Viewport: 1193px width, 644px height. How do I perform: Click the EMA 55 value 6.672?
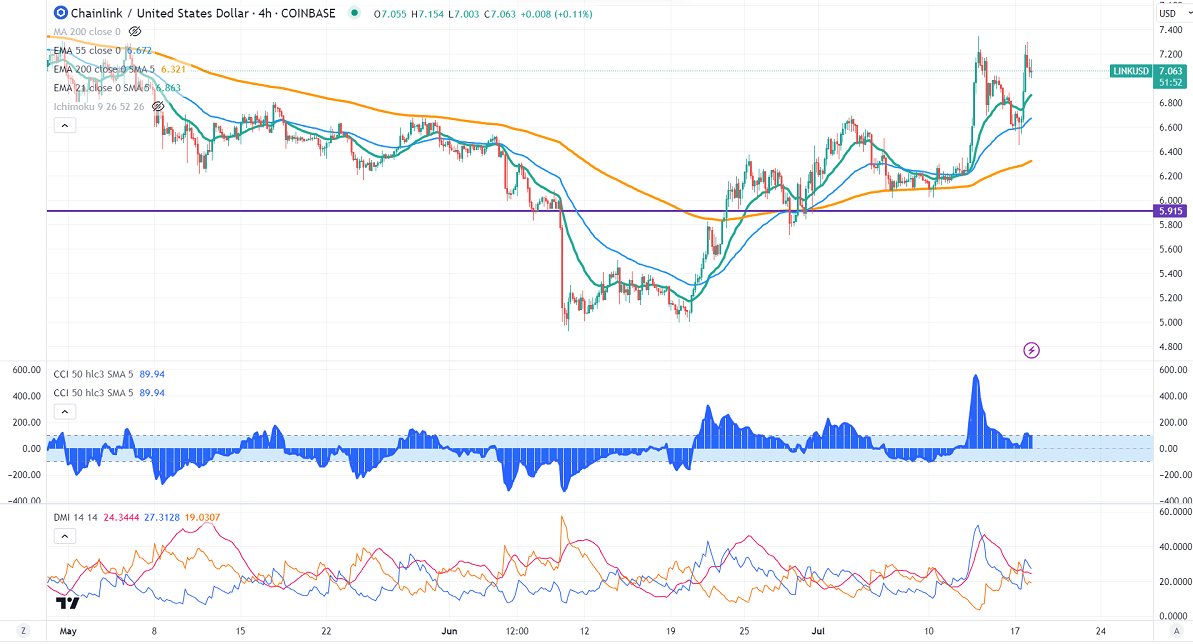point(138,51)
